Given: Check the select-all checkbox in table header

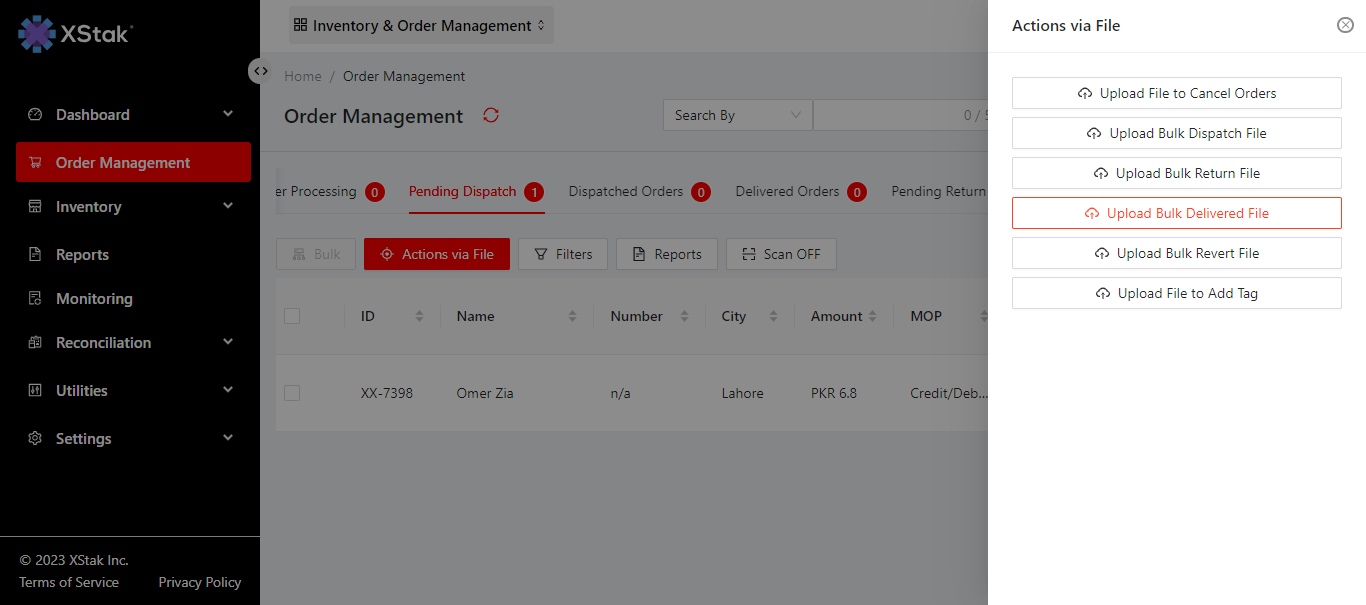Looking at the screenshot, I should point(292,316).
